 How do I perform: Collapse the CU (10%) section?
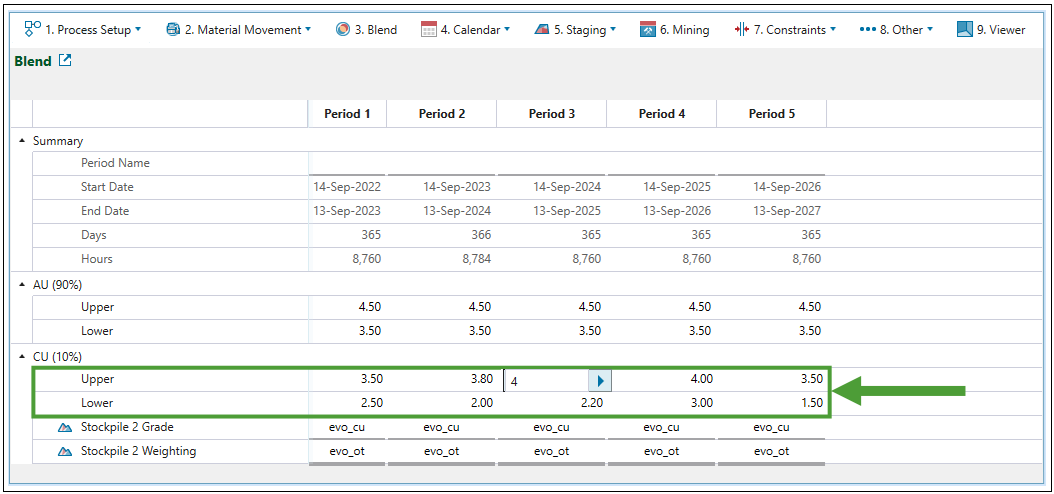point(22,357)
